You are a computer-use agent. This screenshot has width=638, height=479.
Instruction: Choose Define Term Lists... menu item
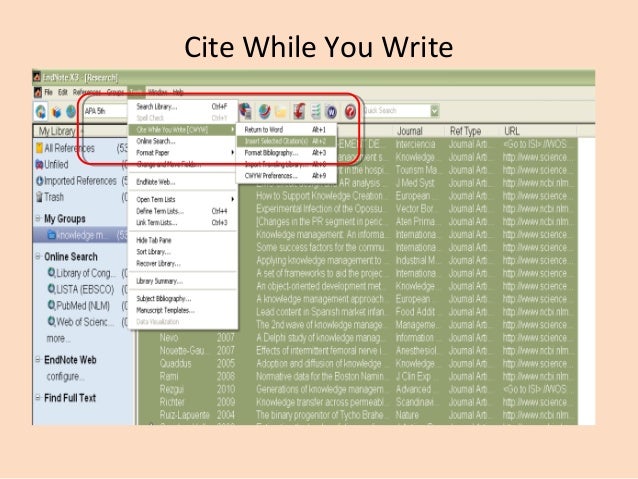[182, 211]
